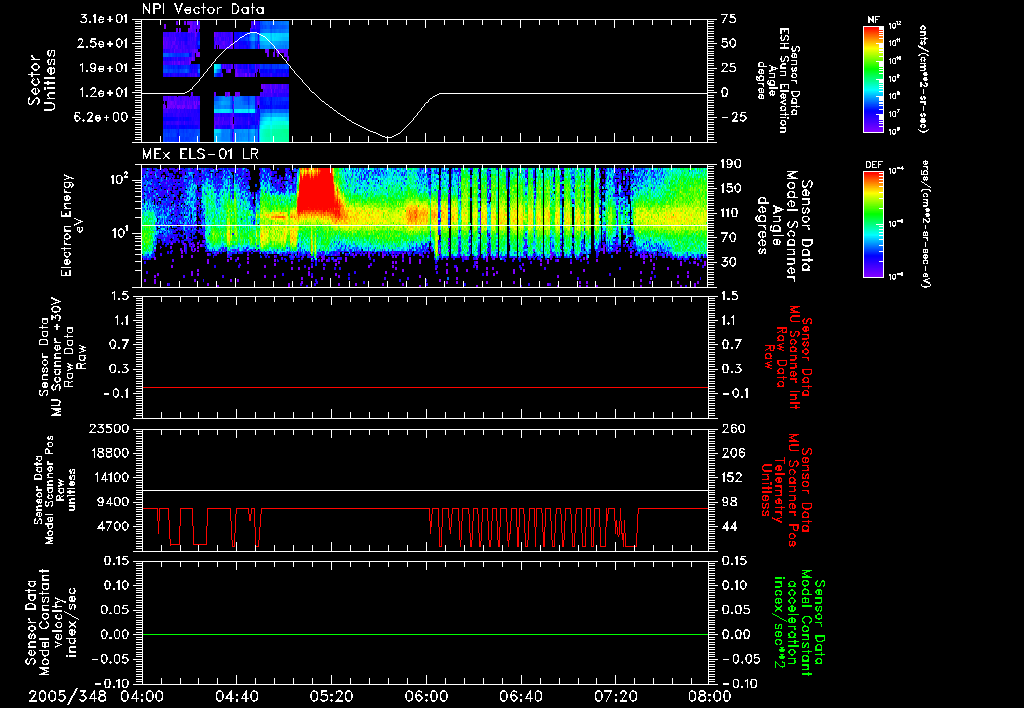This screenshot has height=708, width=1024.
Task: Click the white horizontal line in scanner position panel
Action: (x=425, y=490)
